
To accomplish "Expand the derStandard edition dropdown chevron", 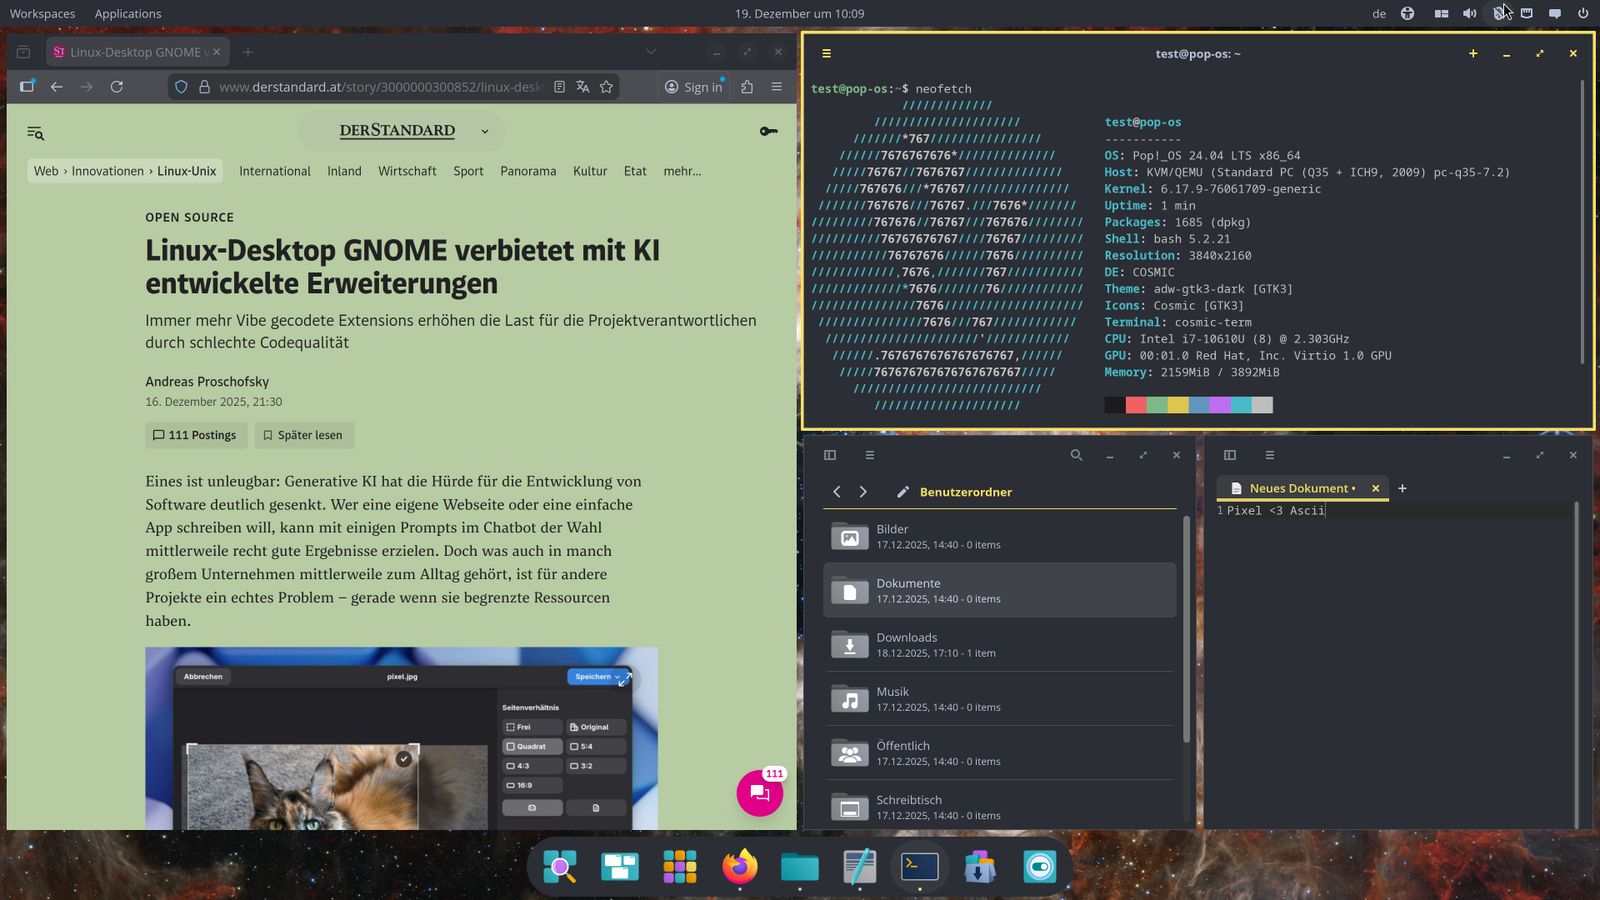I will (x=485, y=131).
